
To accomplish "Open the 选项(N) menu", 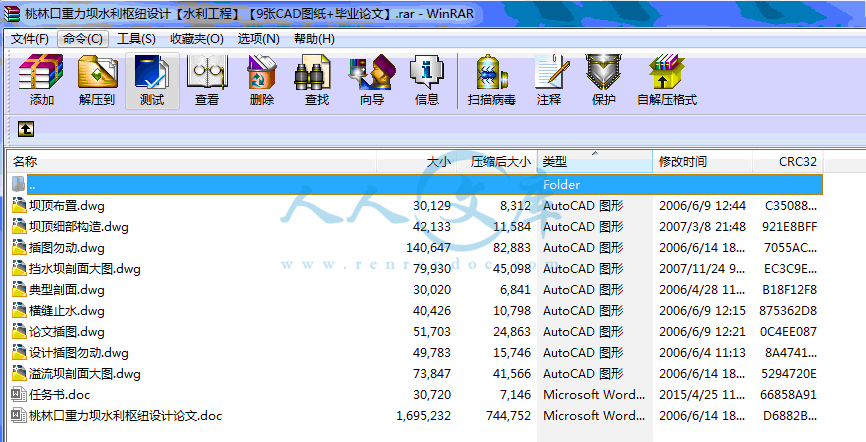I will point(258,39).
